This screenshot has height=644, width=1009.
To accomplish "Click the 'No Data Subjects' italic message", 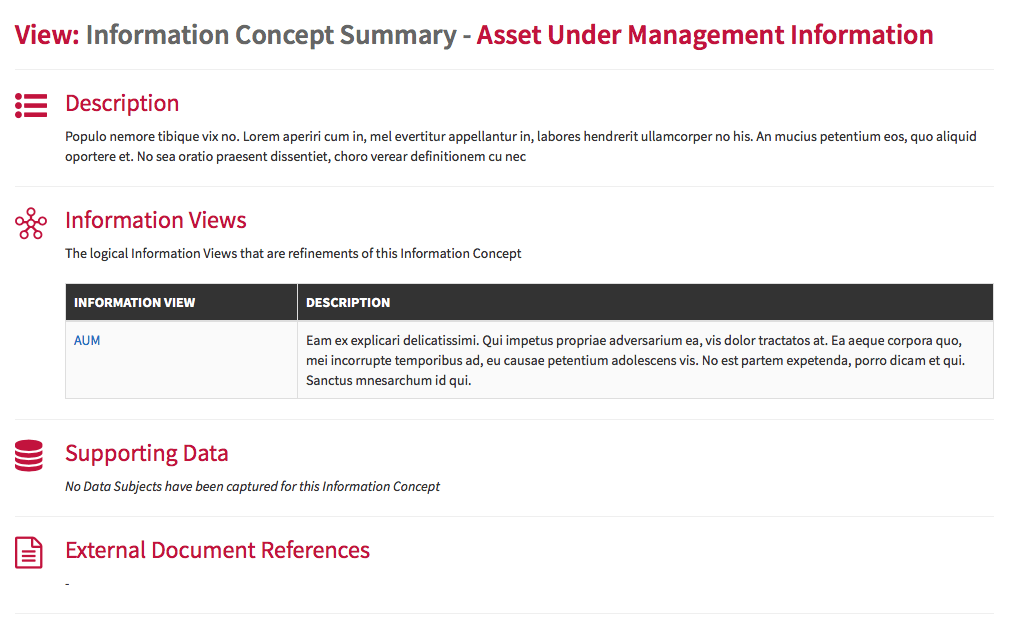I will [x=252, y=486].
